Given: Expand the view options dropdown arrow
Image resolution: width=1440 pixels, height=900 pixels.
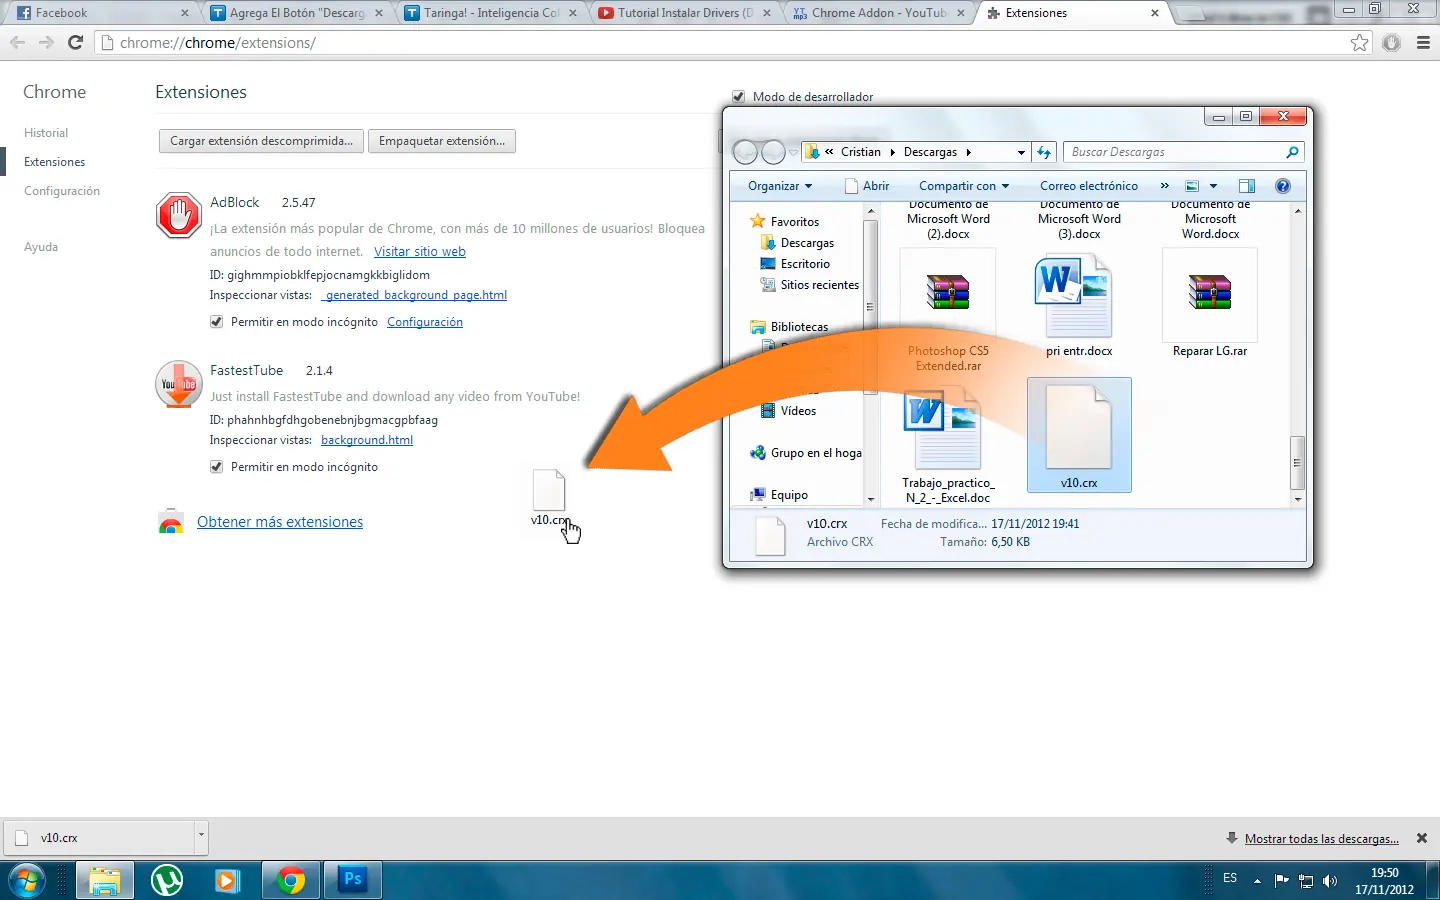Looking at the screenshot, I should coord(1213,186).
